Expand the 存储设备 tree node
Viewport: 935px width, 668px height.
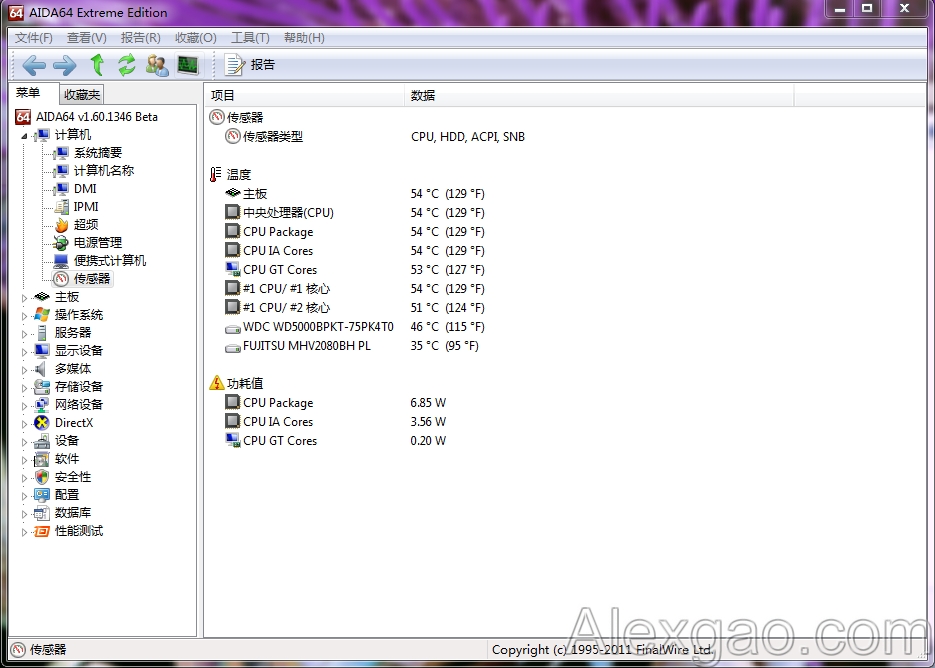click(24, 387)
